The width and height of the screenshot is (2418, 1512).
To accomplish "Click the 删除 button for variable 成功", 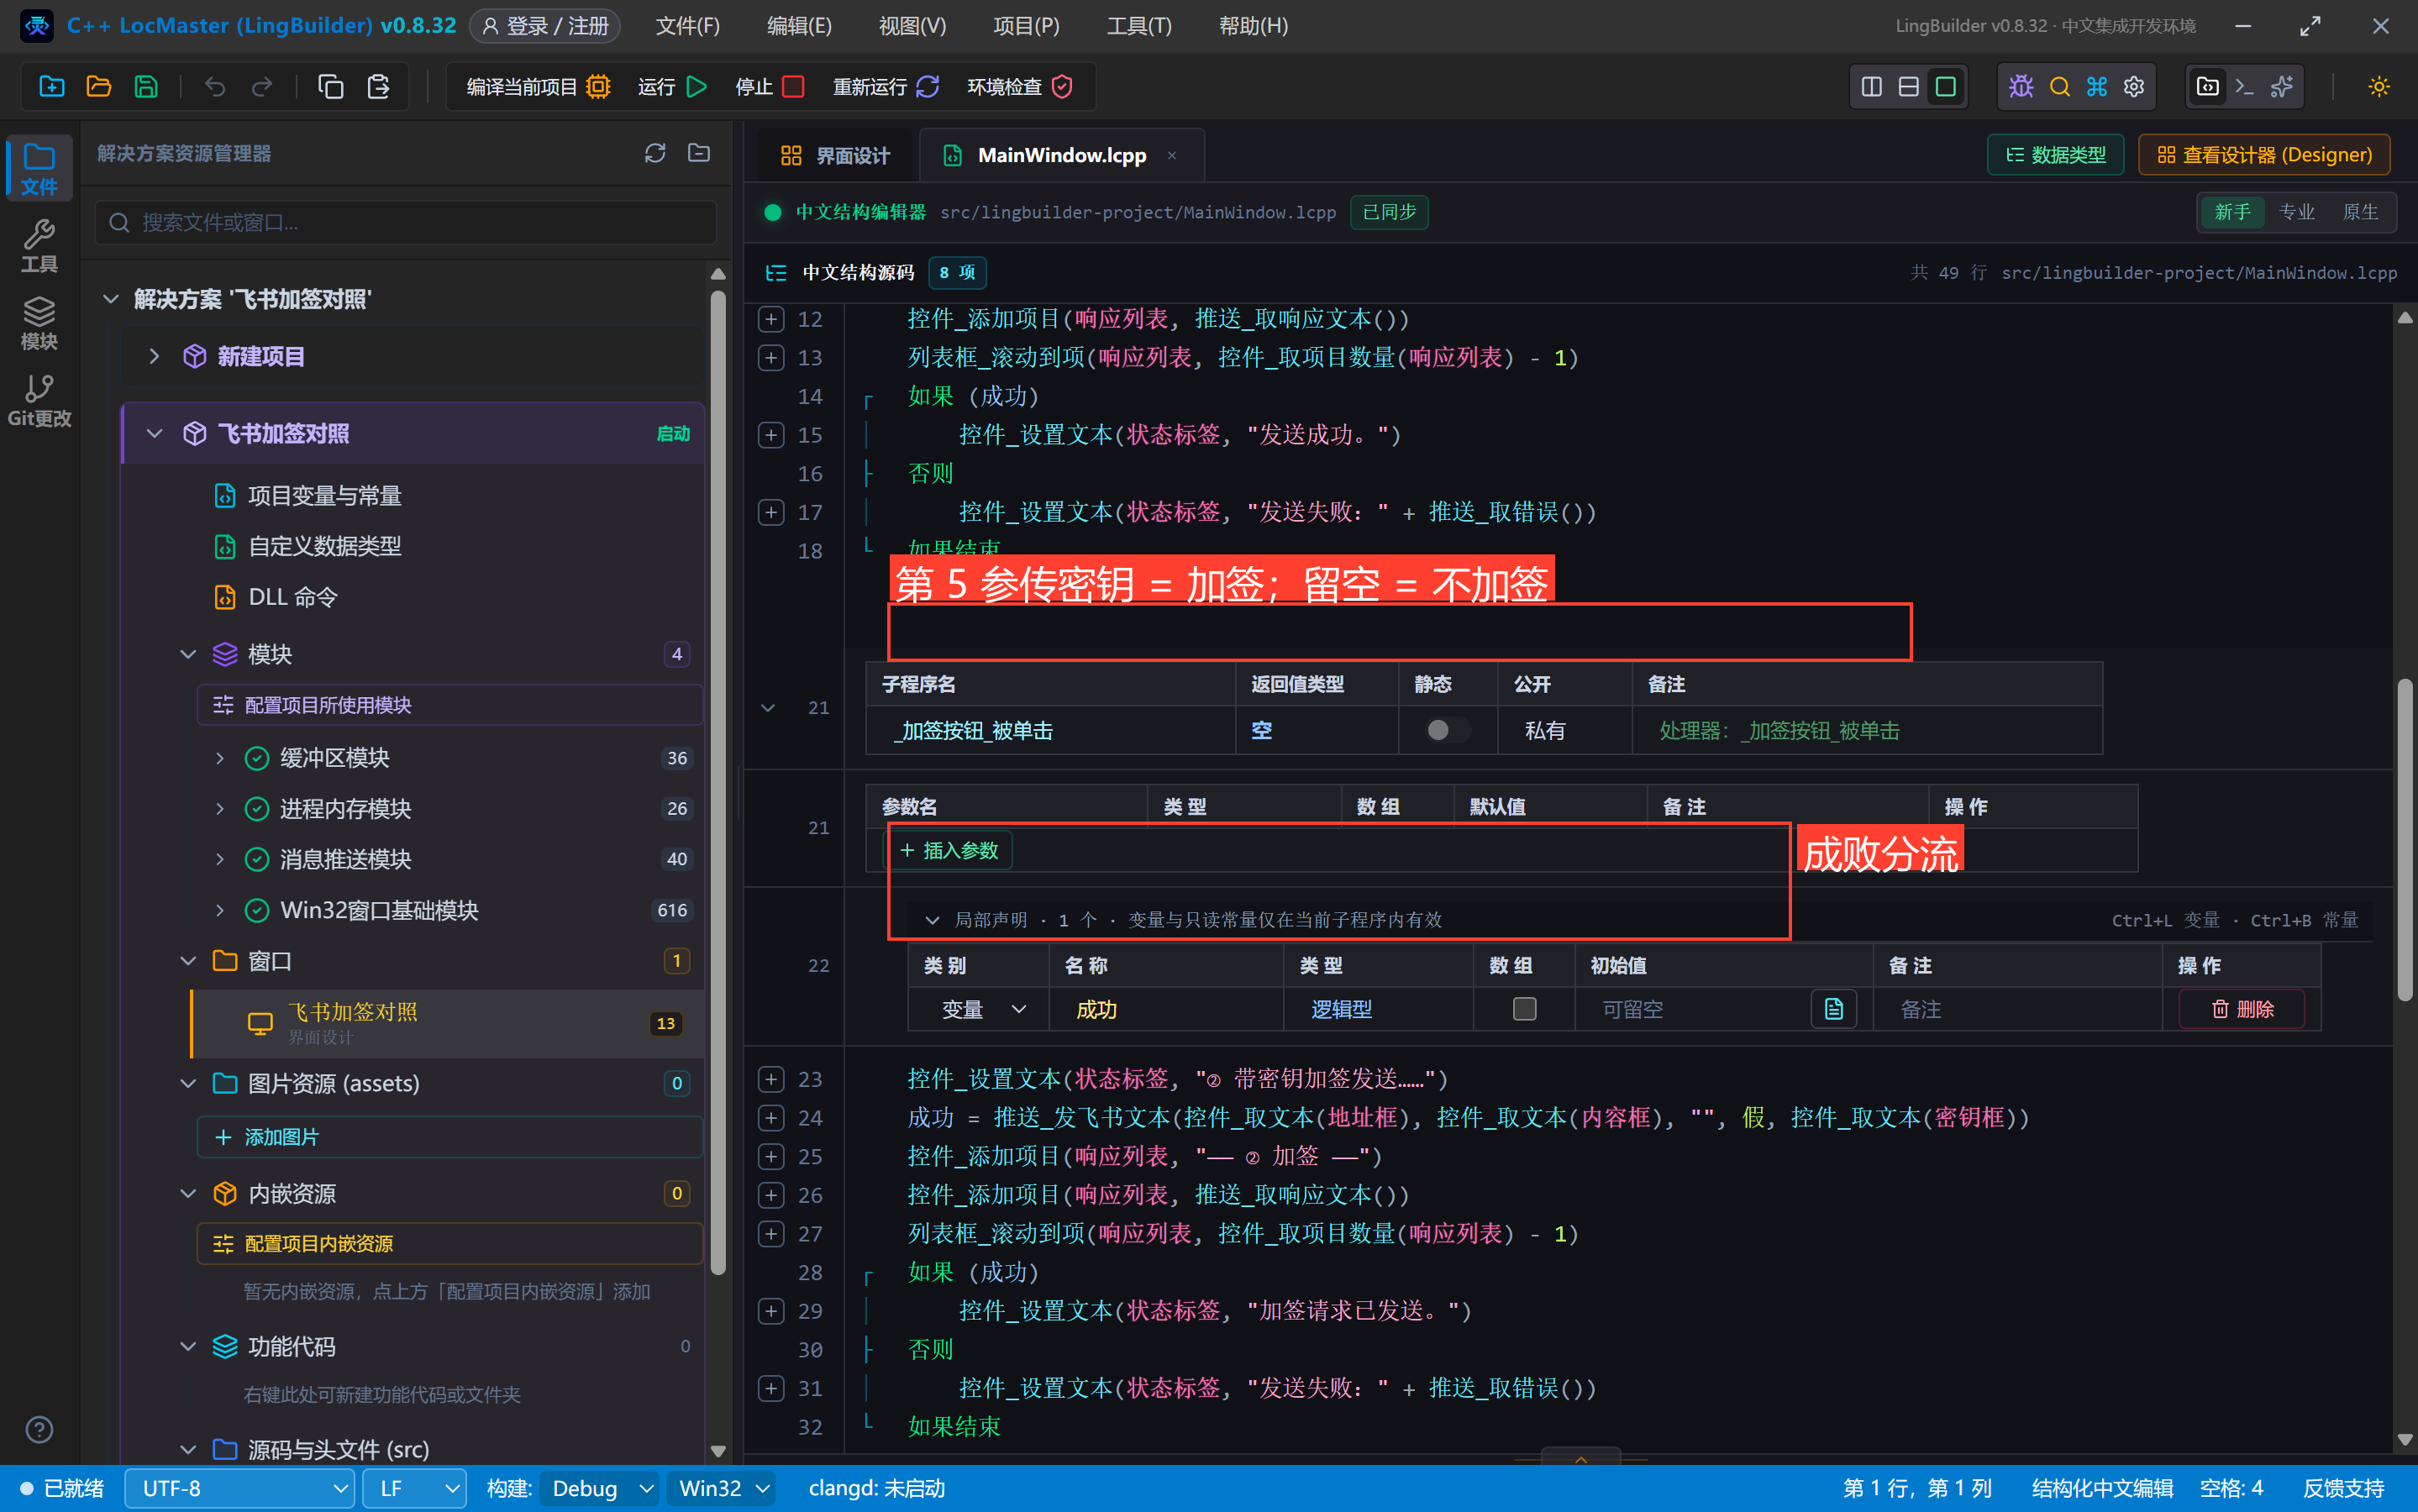I will pyautogui.click(x=2242, y=1009).
